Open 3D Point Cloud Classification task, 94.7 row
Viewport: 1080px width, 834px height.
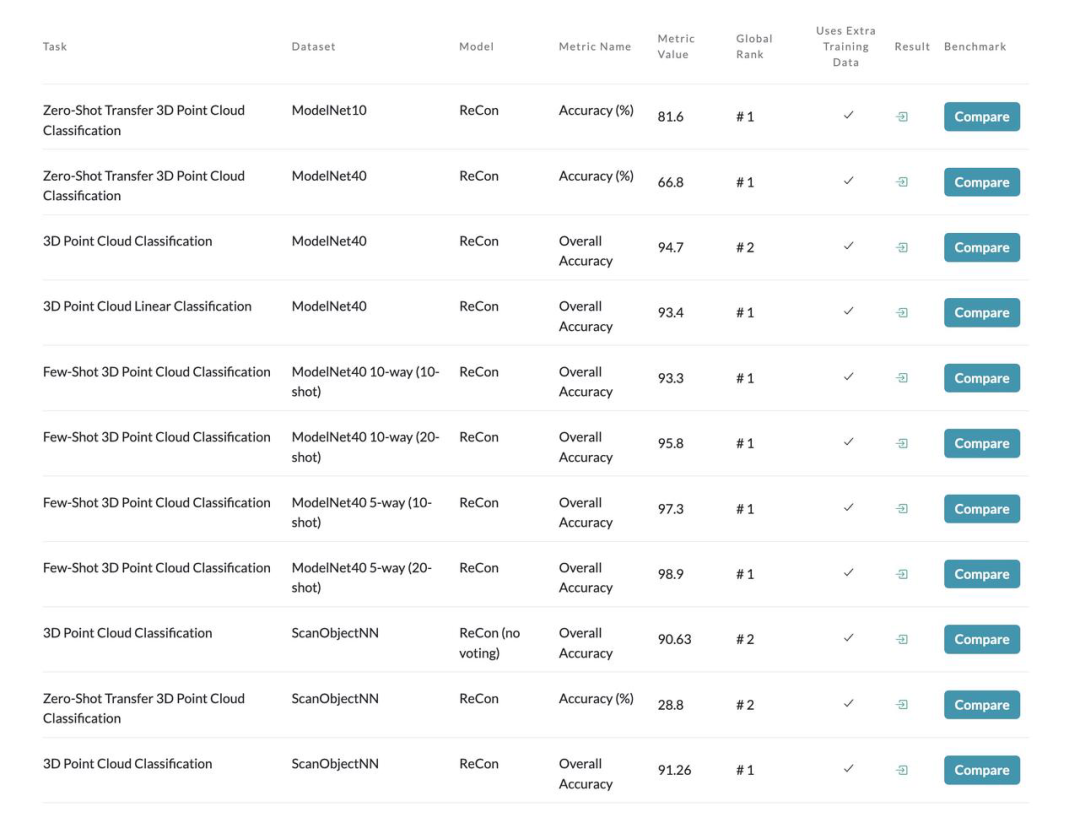(127, 241)
